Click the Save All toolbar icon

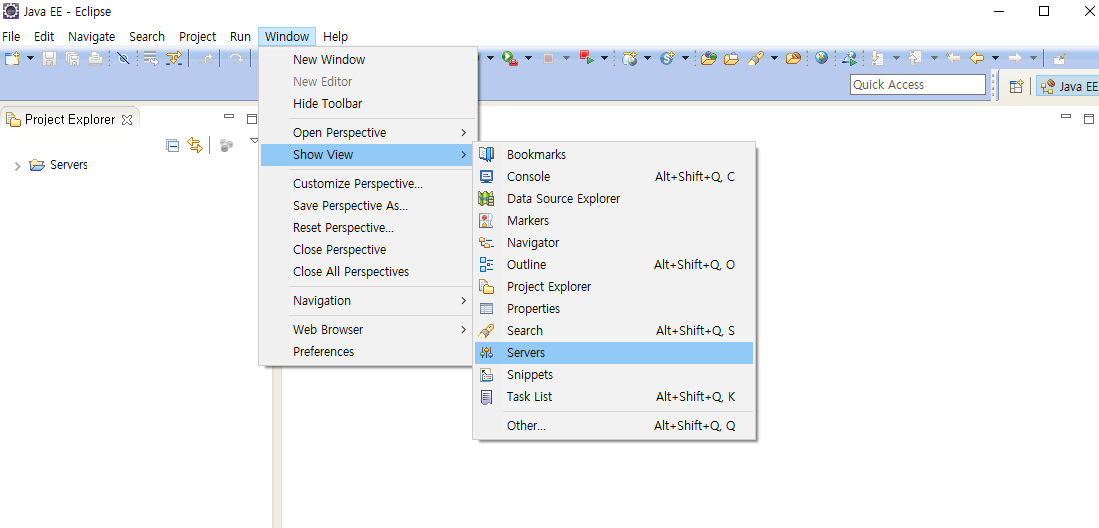tap(72, 59)
